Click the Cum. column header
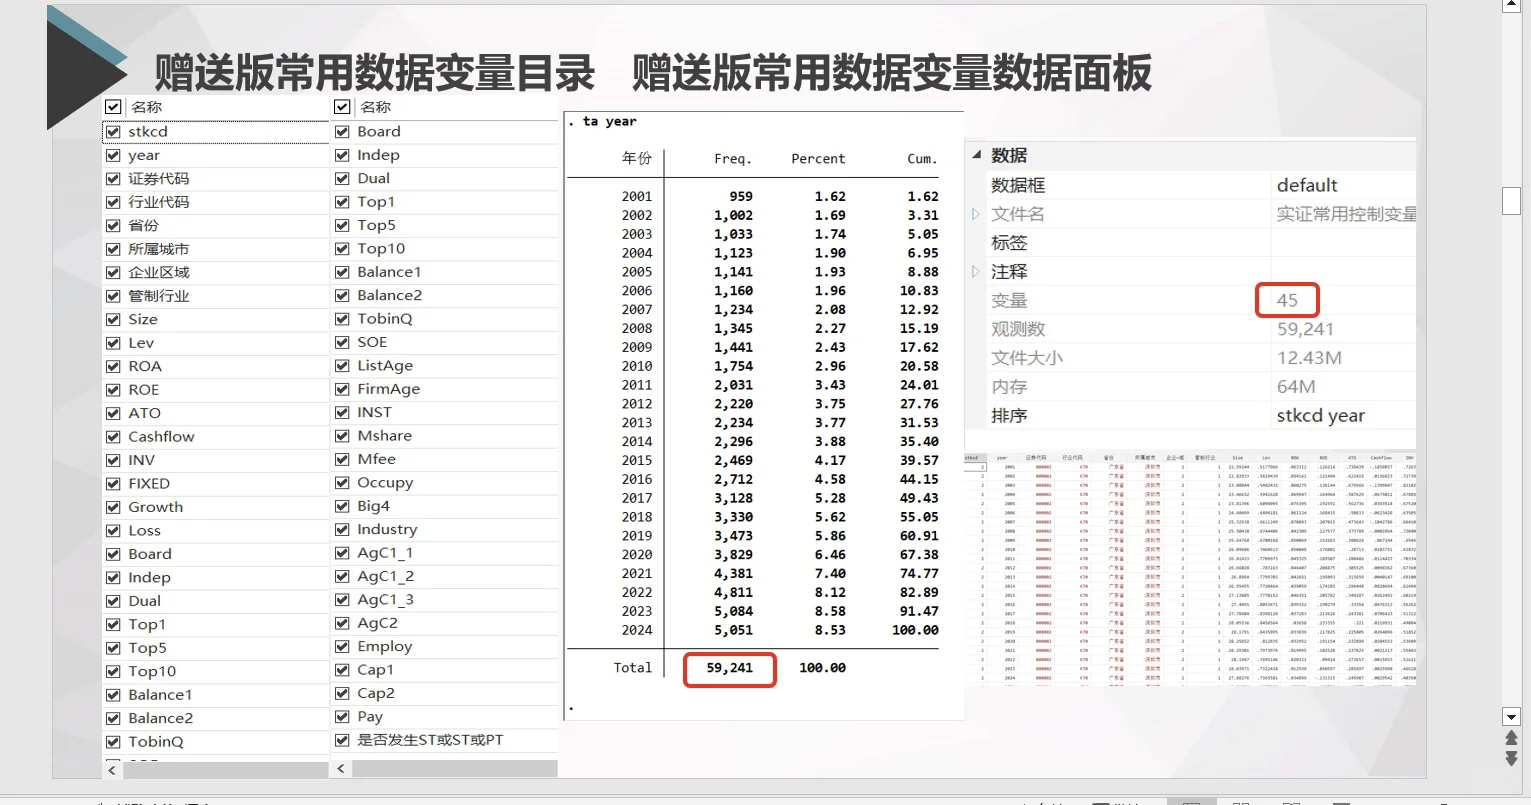Image resolution: width=1531 pixels, height=805 pixels. [x=922, y=159]
